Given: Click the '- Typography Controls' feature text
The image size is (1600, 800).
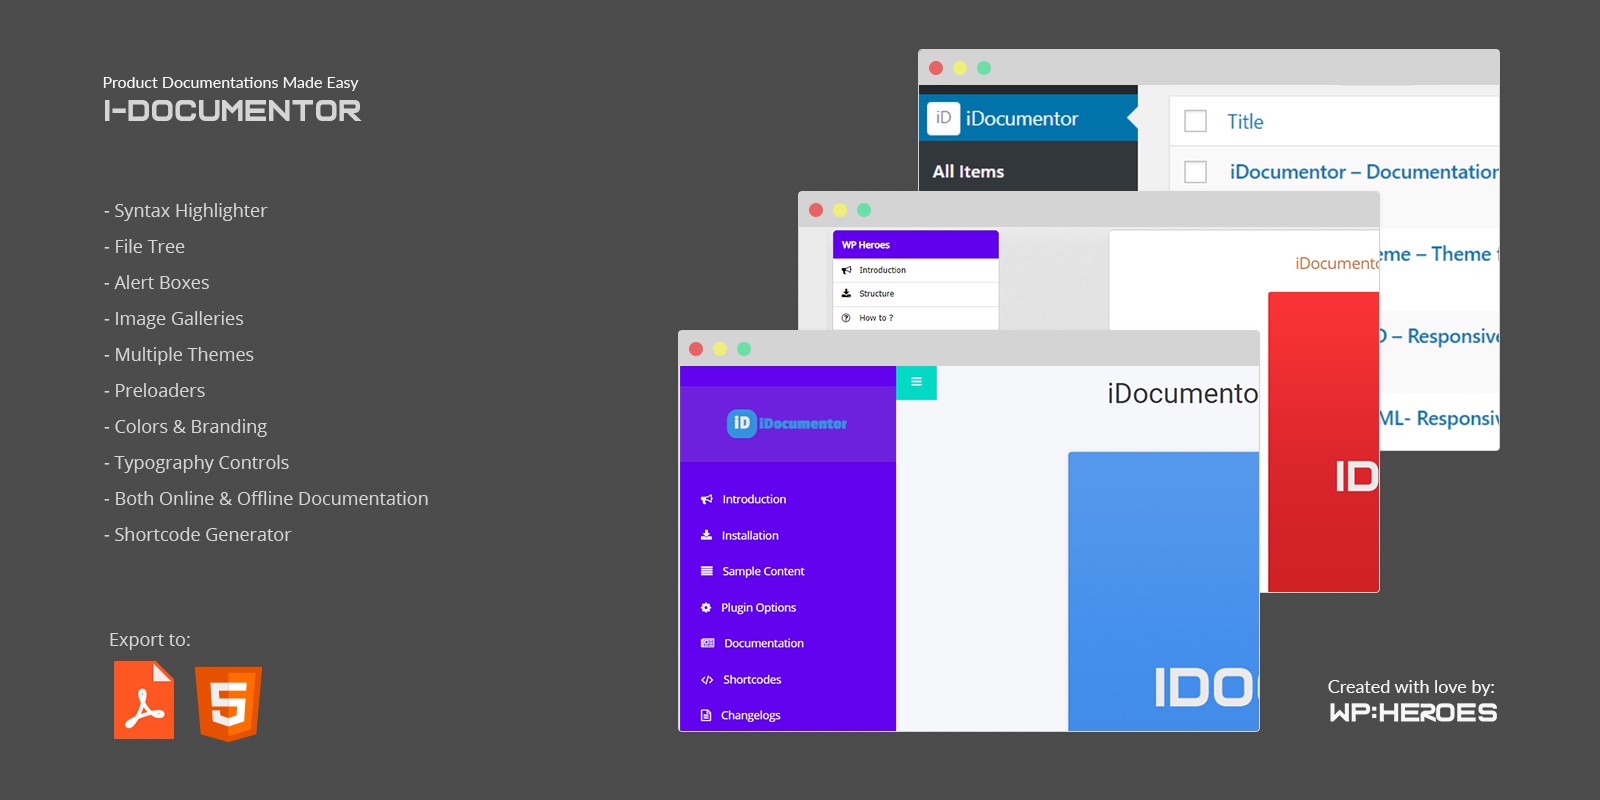Looking at the screenshot, I should coord(196,462).
